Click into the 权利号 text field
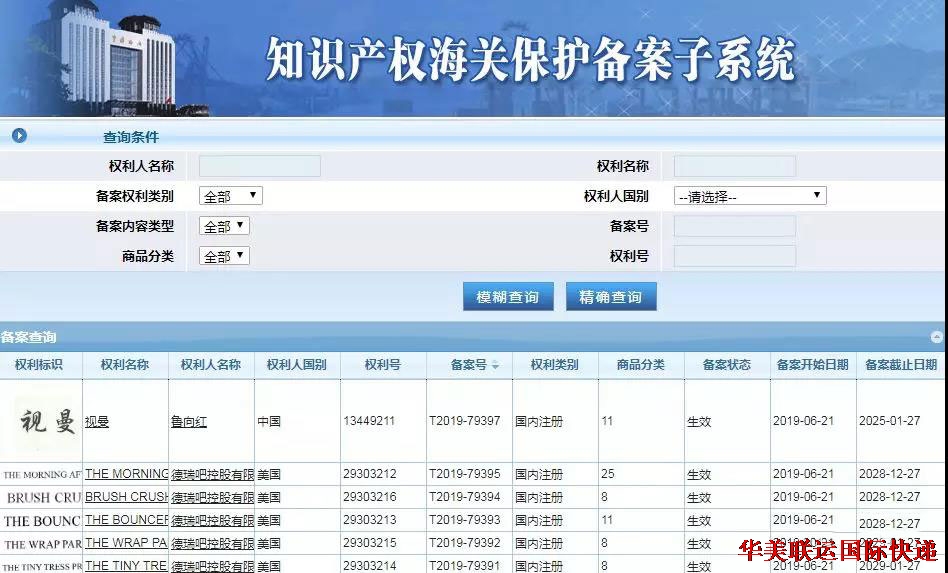This screenshot has width=948, height=573. click(735, 256)
